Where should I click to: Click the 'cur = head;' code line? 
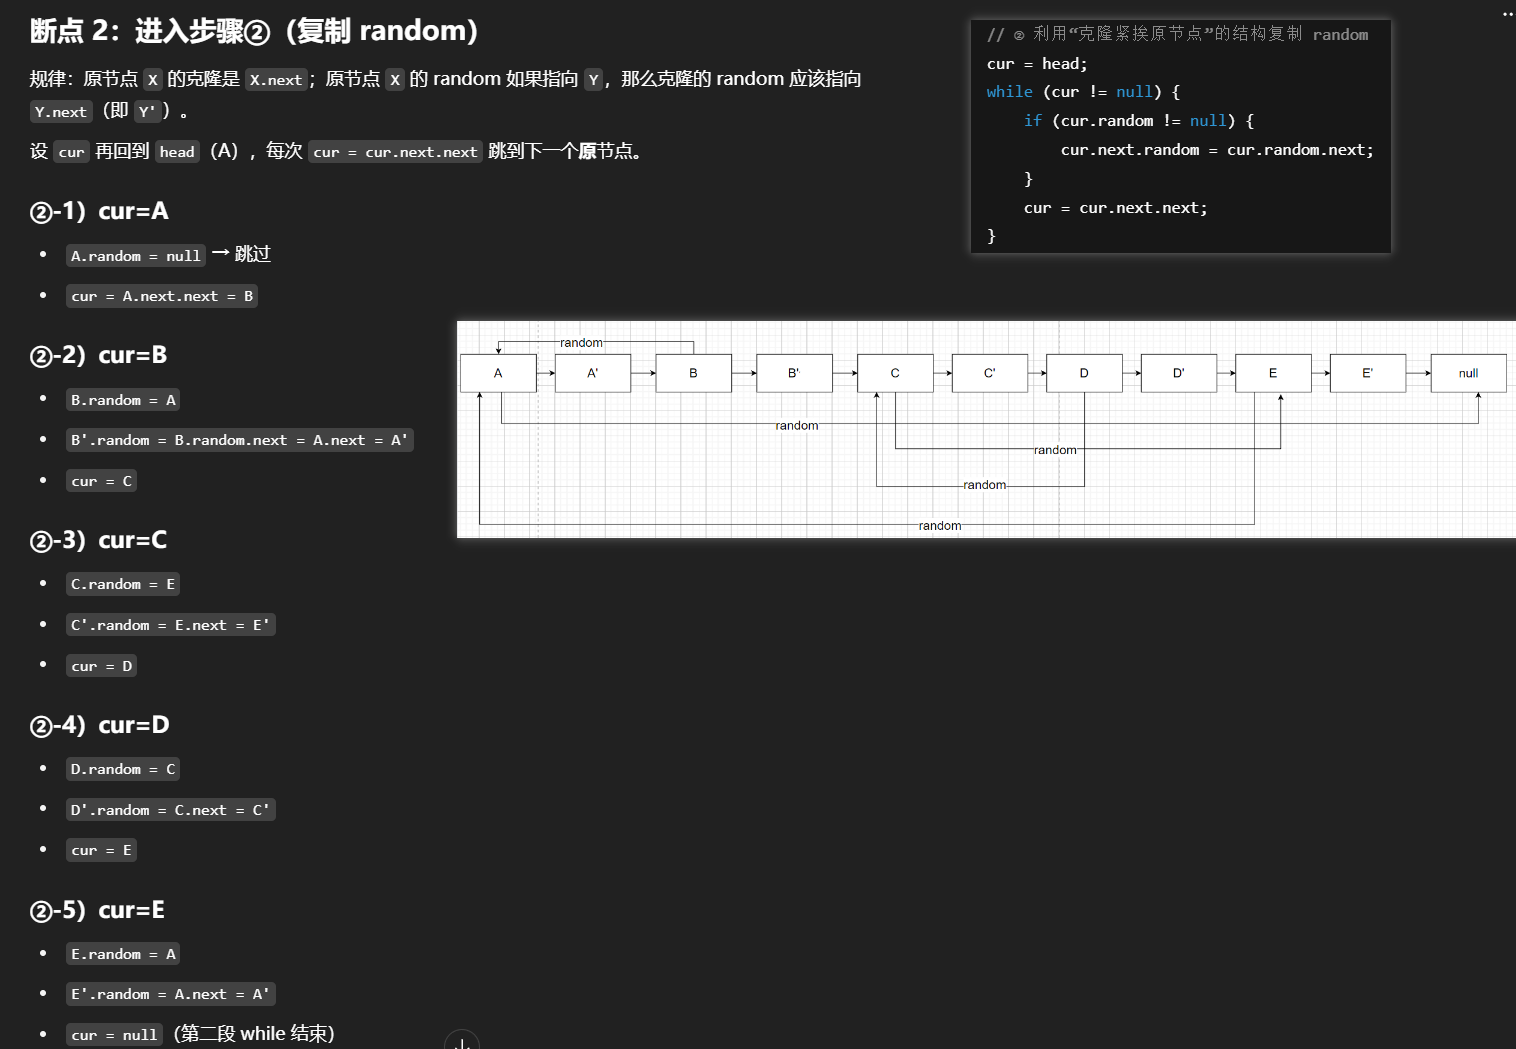pyautogui.click(x=1036, y=64)
